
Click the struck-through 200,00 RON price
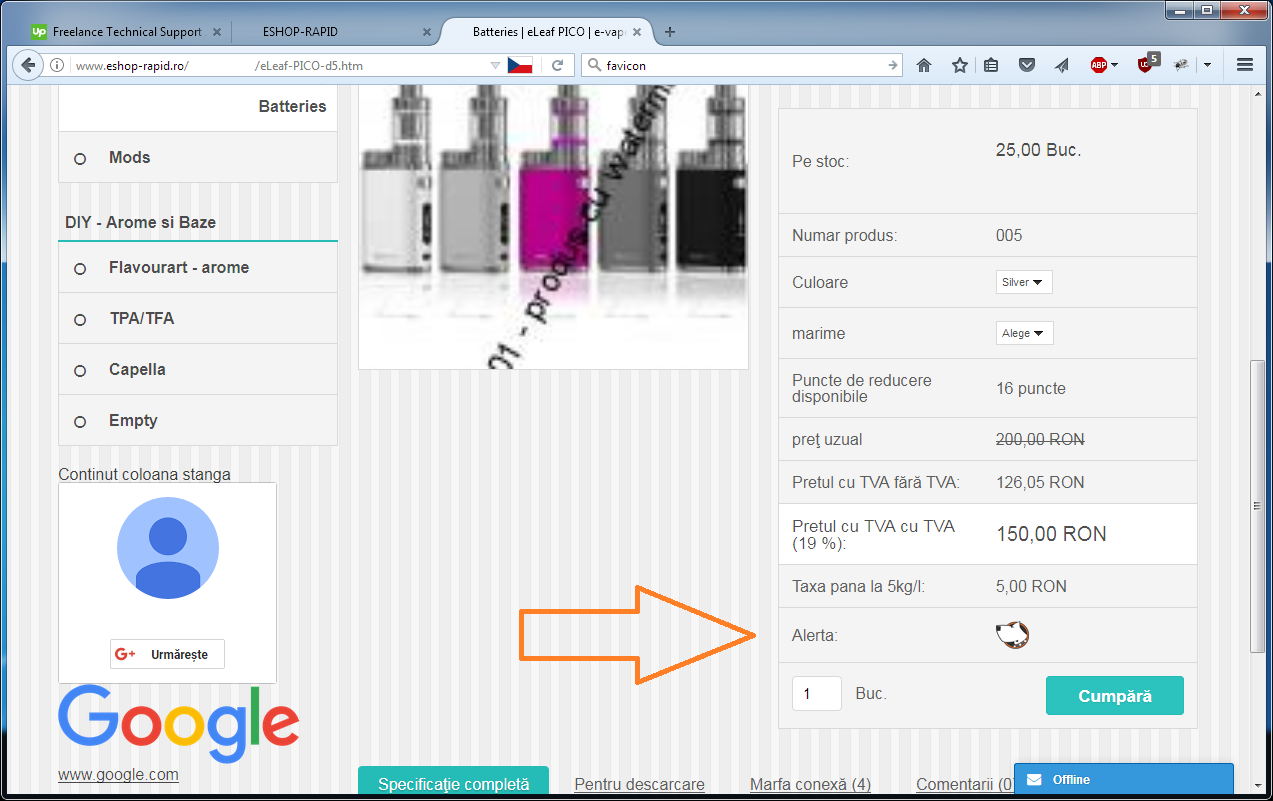[x=1040, y=439]
